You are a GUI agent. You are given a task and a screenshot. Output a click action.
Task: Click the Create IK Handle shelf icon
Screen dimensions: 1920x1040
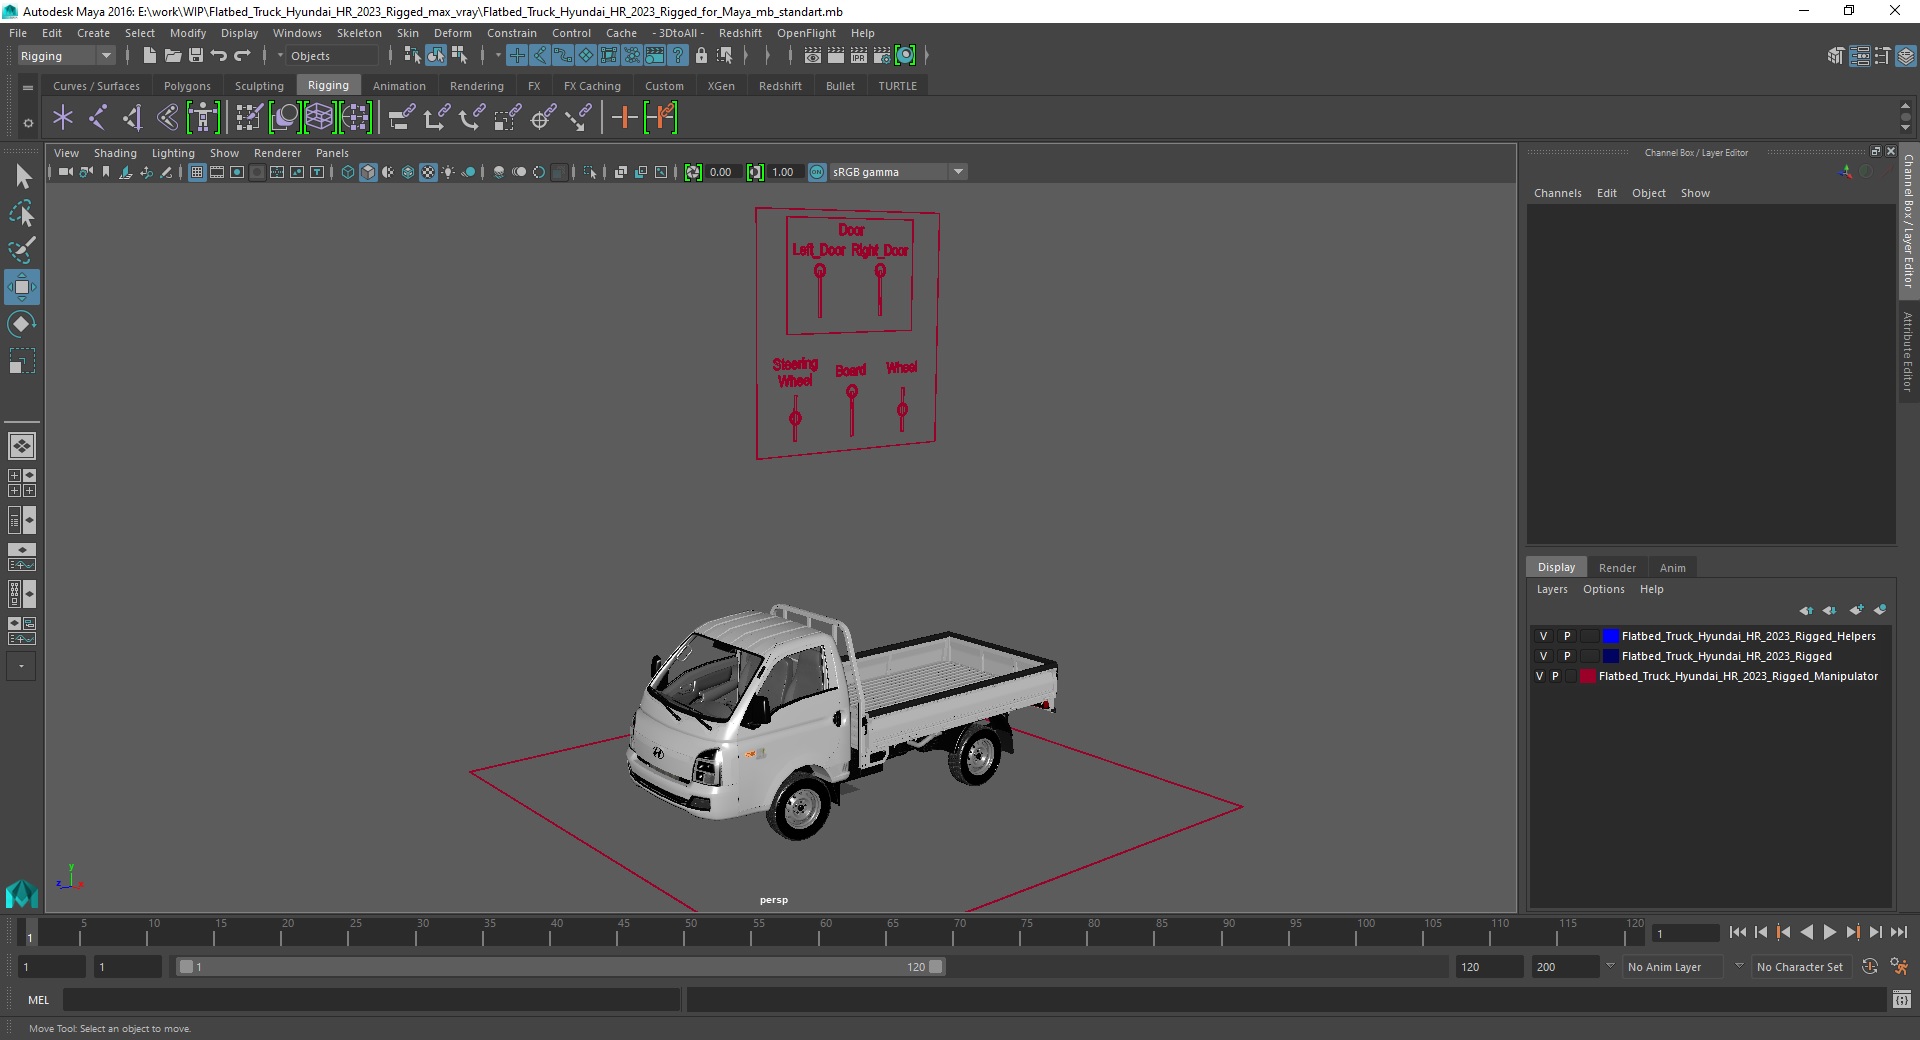[x=133, y=118]
